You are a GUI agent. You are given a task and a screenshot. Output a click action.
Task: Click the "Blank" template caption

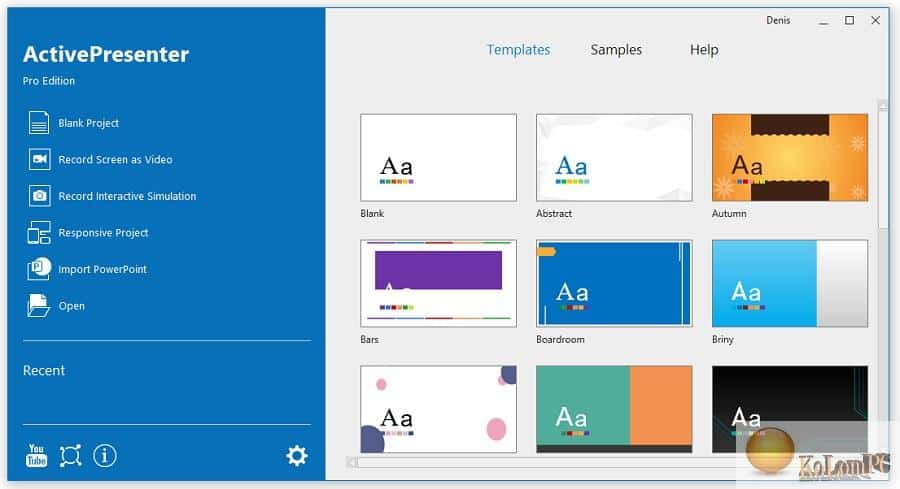(x=372, y=213)
